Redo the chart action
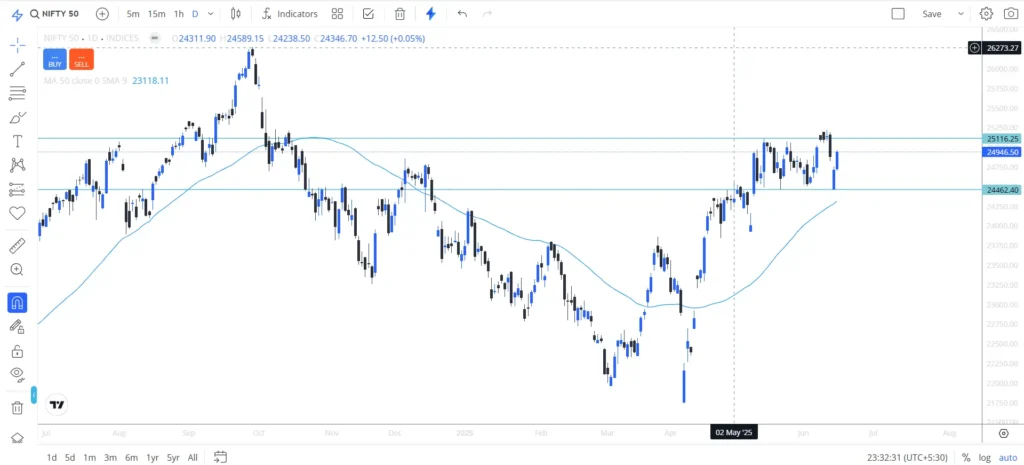Image resolution: width=1024 pixels, height=465 pixels. pyautogui.click(x=487, y=14)
